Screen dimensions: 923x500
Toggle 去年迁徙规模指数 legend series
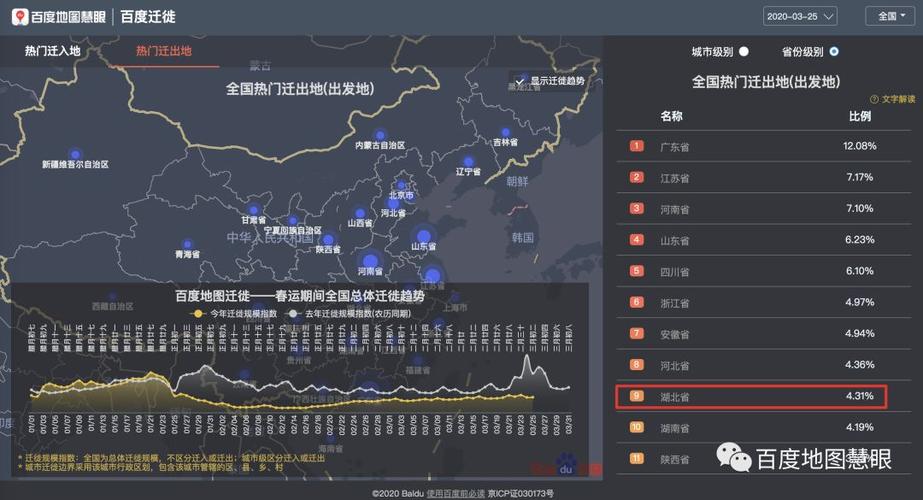click(348, 314)
